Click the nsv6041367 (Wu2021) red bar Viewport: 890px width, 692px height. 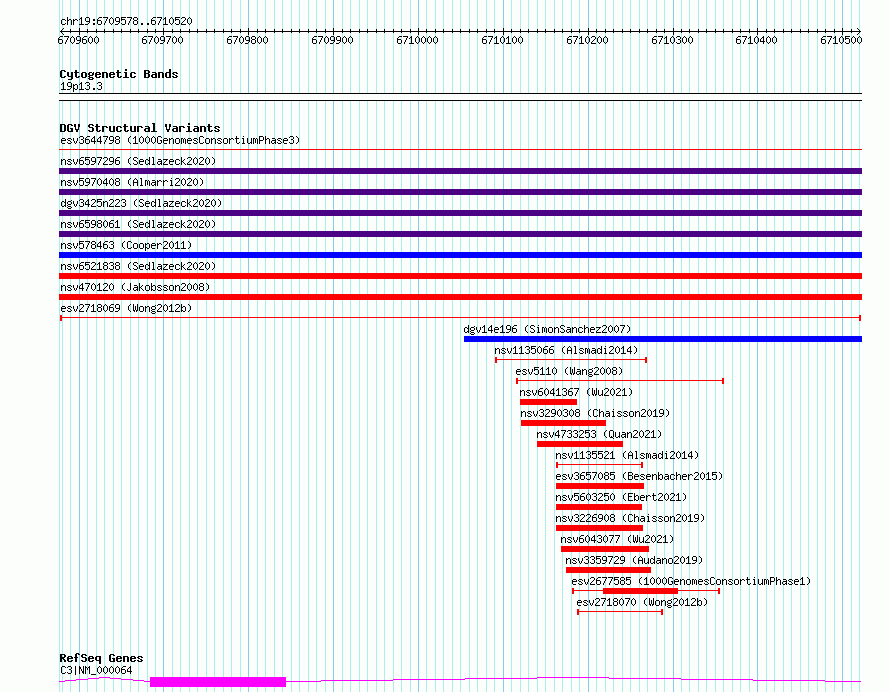[x=548, y=402]
